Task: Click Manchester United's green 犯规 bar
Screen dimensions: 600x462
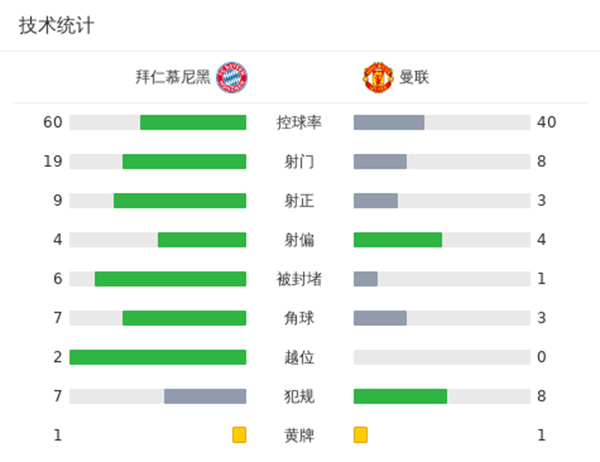Action: tap(400, 396)
